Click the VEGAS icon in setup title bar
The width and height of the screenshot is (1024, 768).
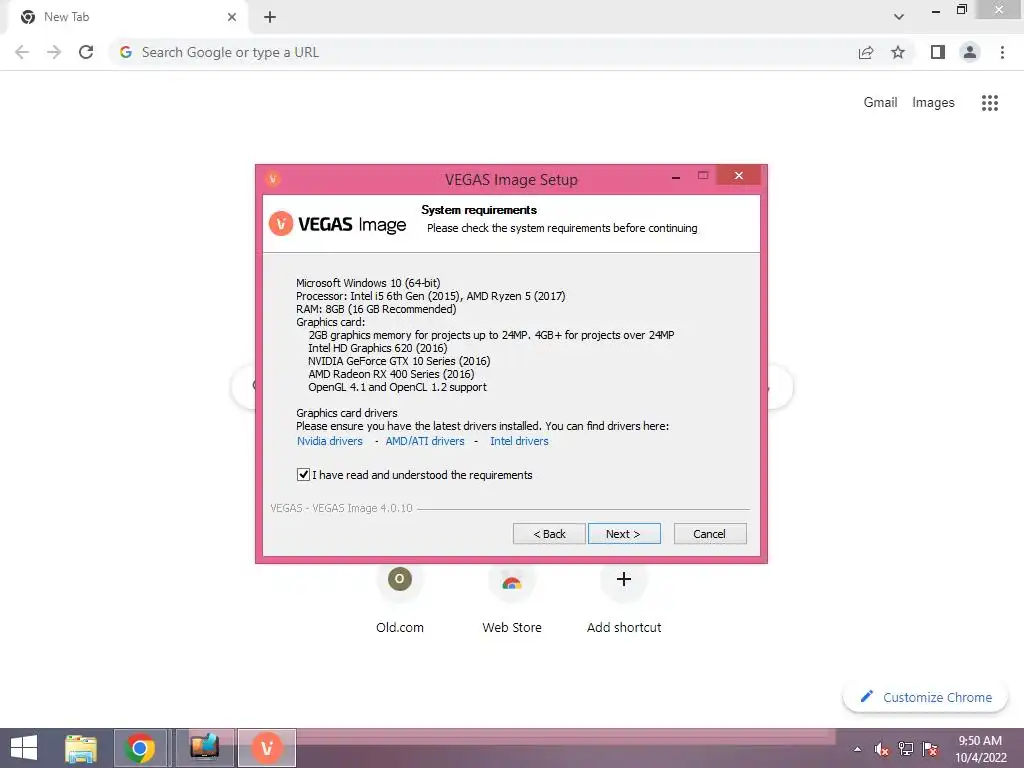pyautogui.click(x=273, y=178)
